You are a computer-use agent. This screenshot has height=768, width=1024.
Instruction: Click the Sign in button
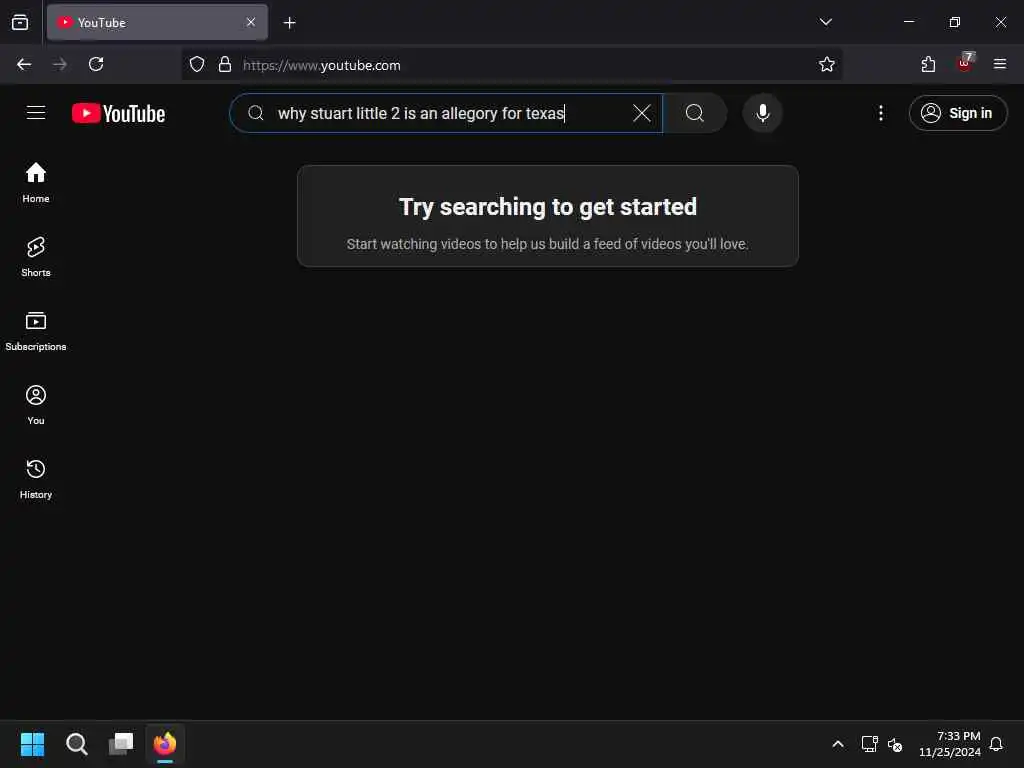pos(957,113)
